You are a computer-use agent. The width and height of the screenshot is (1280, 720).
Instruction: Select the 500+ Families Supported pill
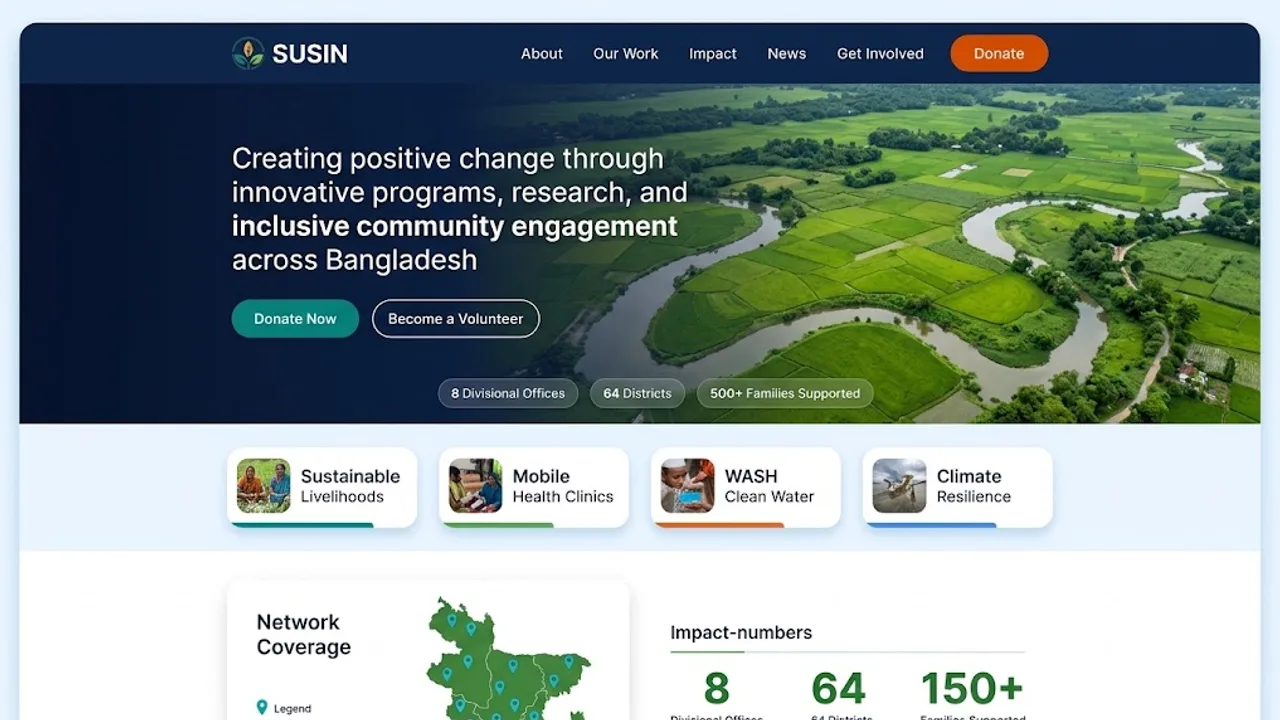(x=785, y=393)
